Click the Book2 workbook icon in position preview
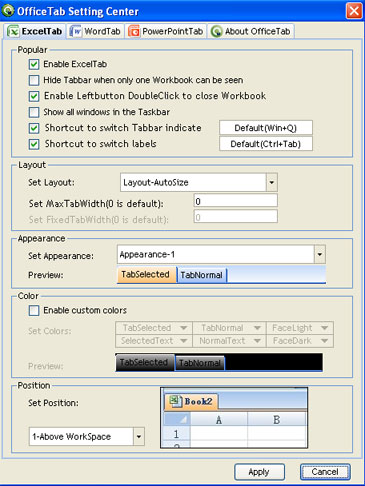Image resolution: width=365 pixels, height=486 pixels. [175, 401]
